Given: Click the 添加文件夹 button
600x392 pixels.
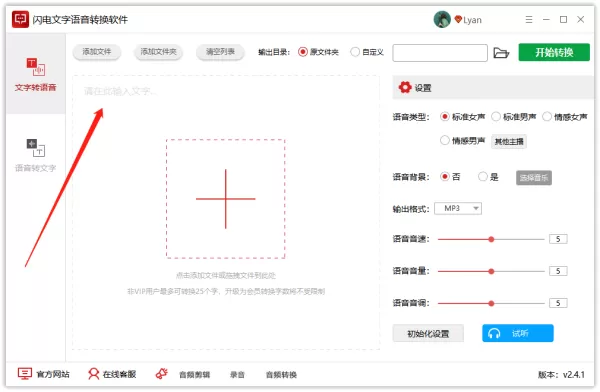Looking at the screenshot, I should 158,52.
